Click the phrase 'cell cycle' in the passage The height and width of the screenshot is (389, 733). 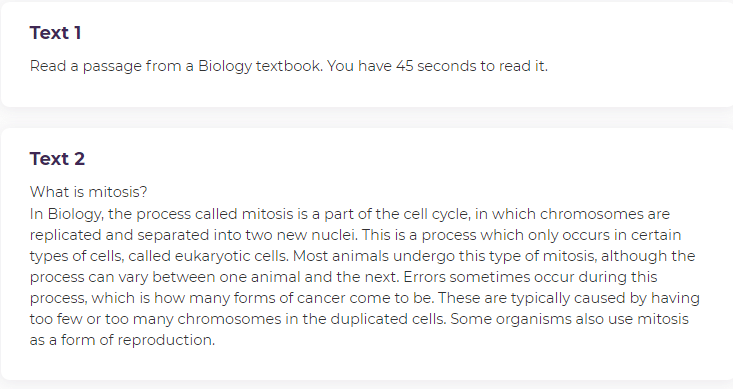(x=436, y=214)
